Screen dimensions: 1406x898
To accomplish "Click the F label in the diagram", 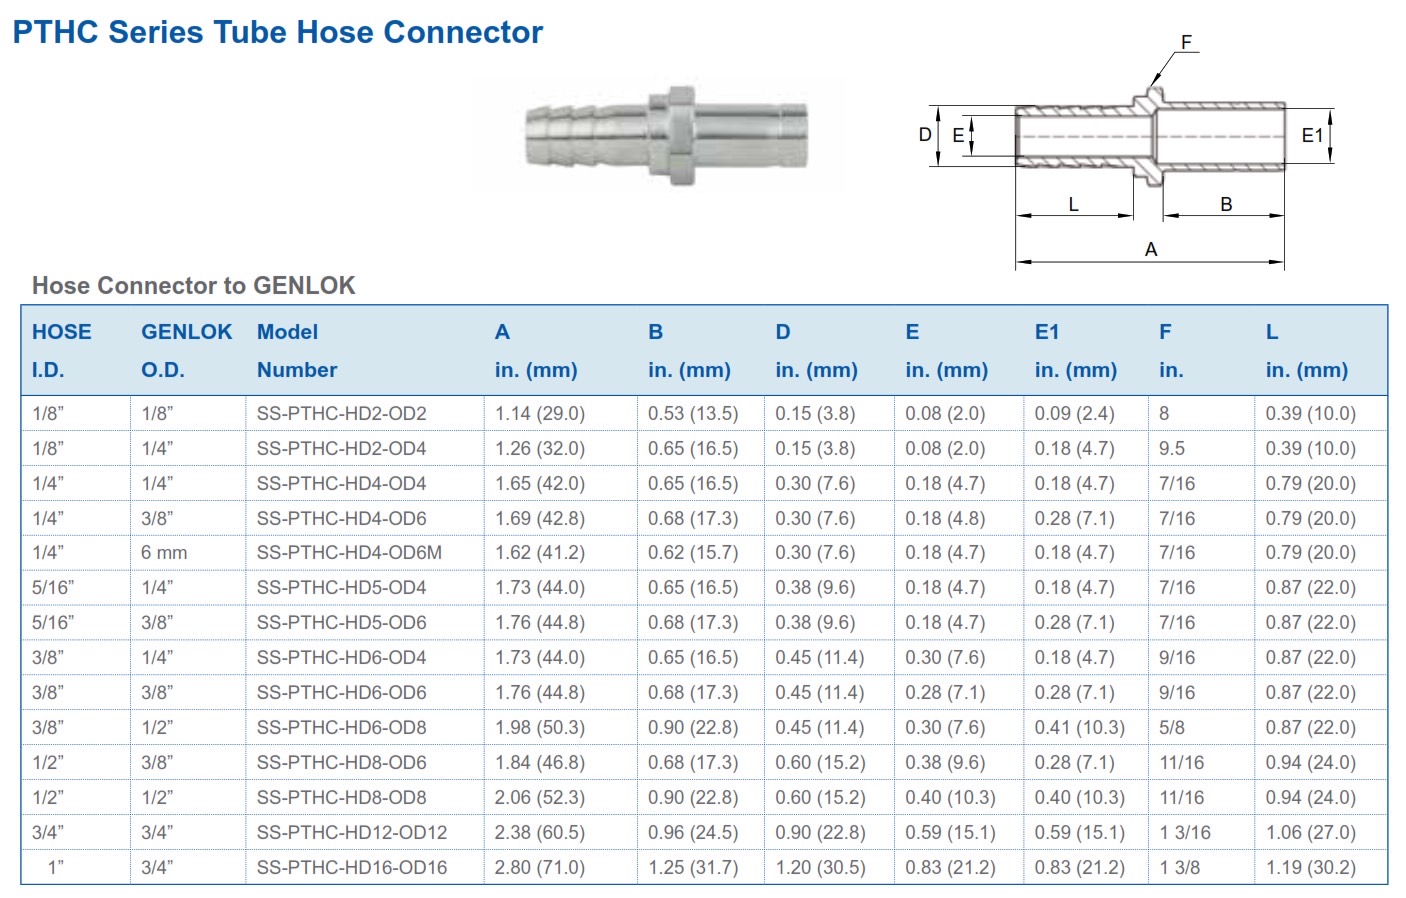I will pyautogui.click(x=1187, y=43).
